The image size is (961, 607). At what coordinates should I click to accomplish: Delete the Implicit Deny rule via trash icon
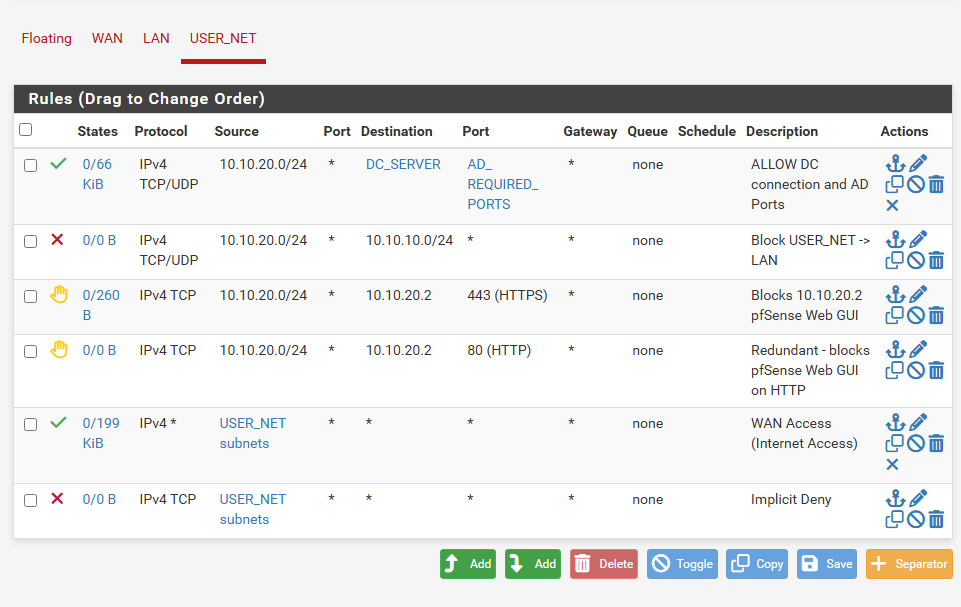point(936,519)
